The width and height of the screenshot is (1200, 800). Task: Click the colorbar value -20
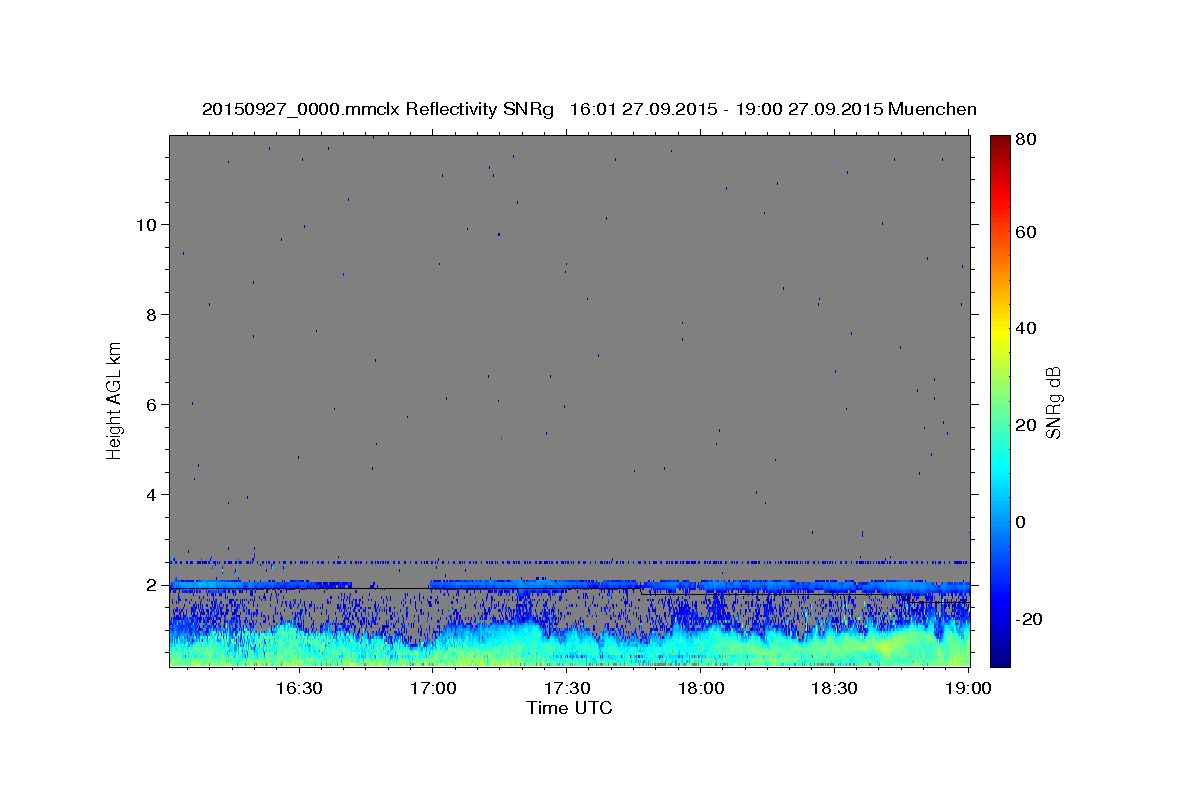tap(1029, 619)
